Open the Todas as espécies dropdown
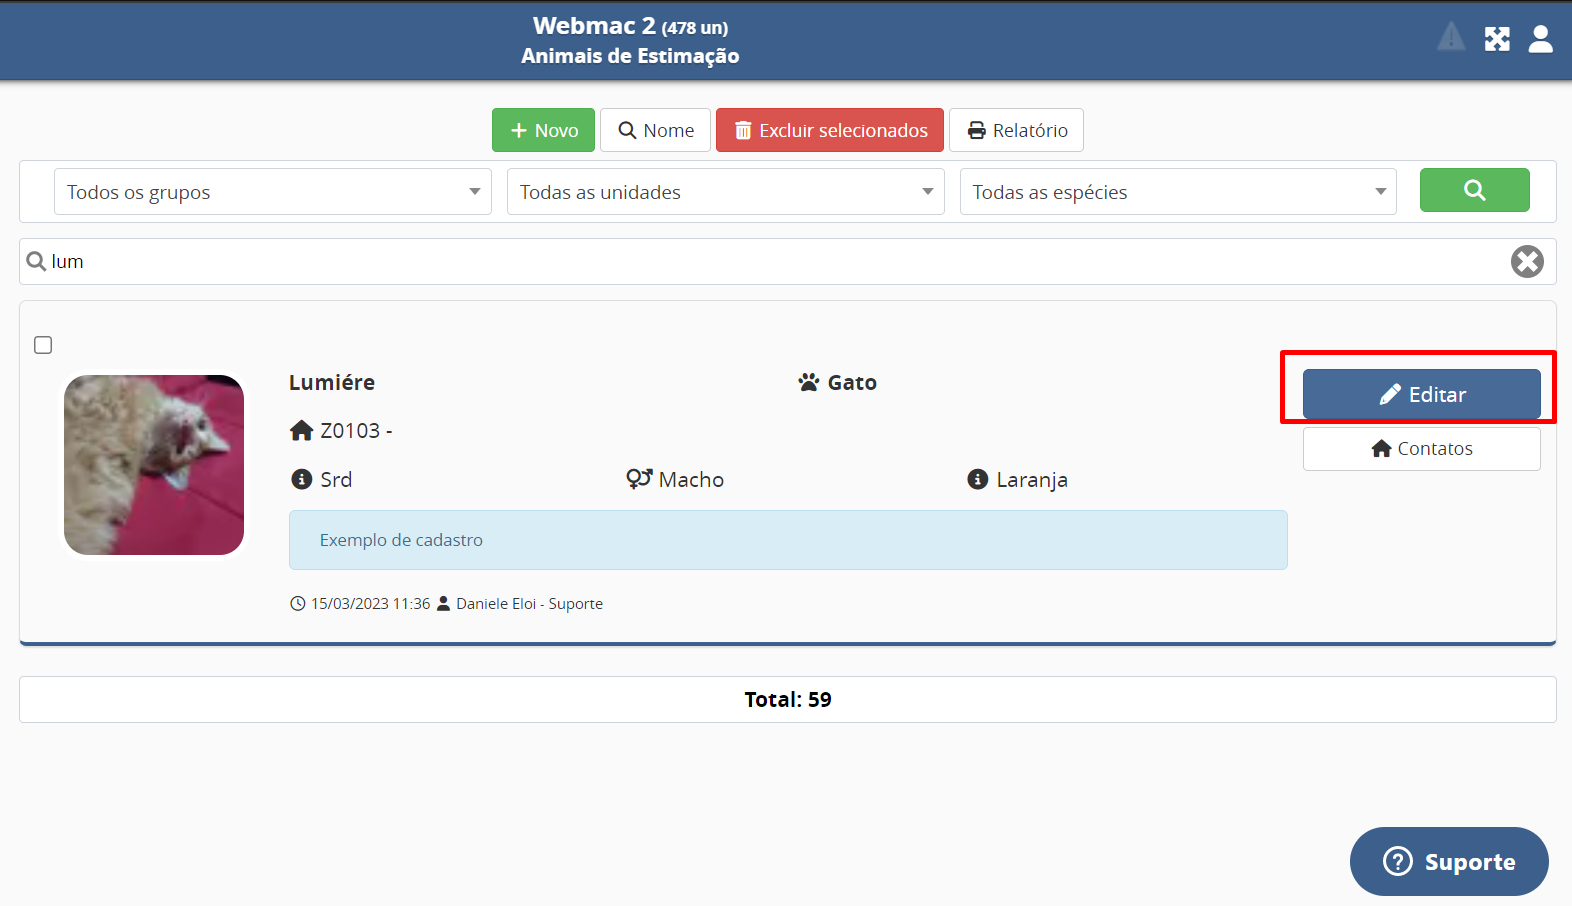Image resolution: width=1572 pixels, height=906 pixels. 1178,192
